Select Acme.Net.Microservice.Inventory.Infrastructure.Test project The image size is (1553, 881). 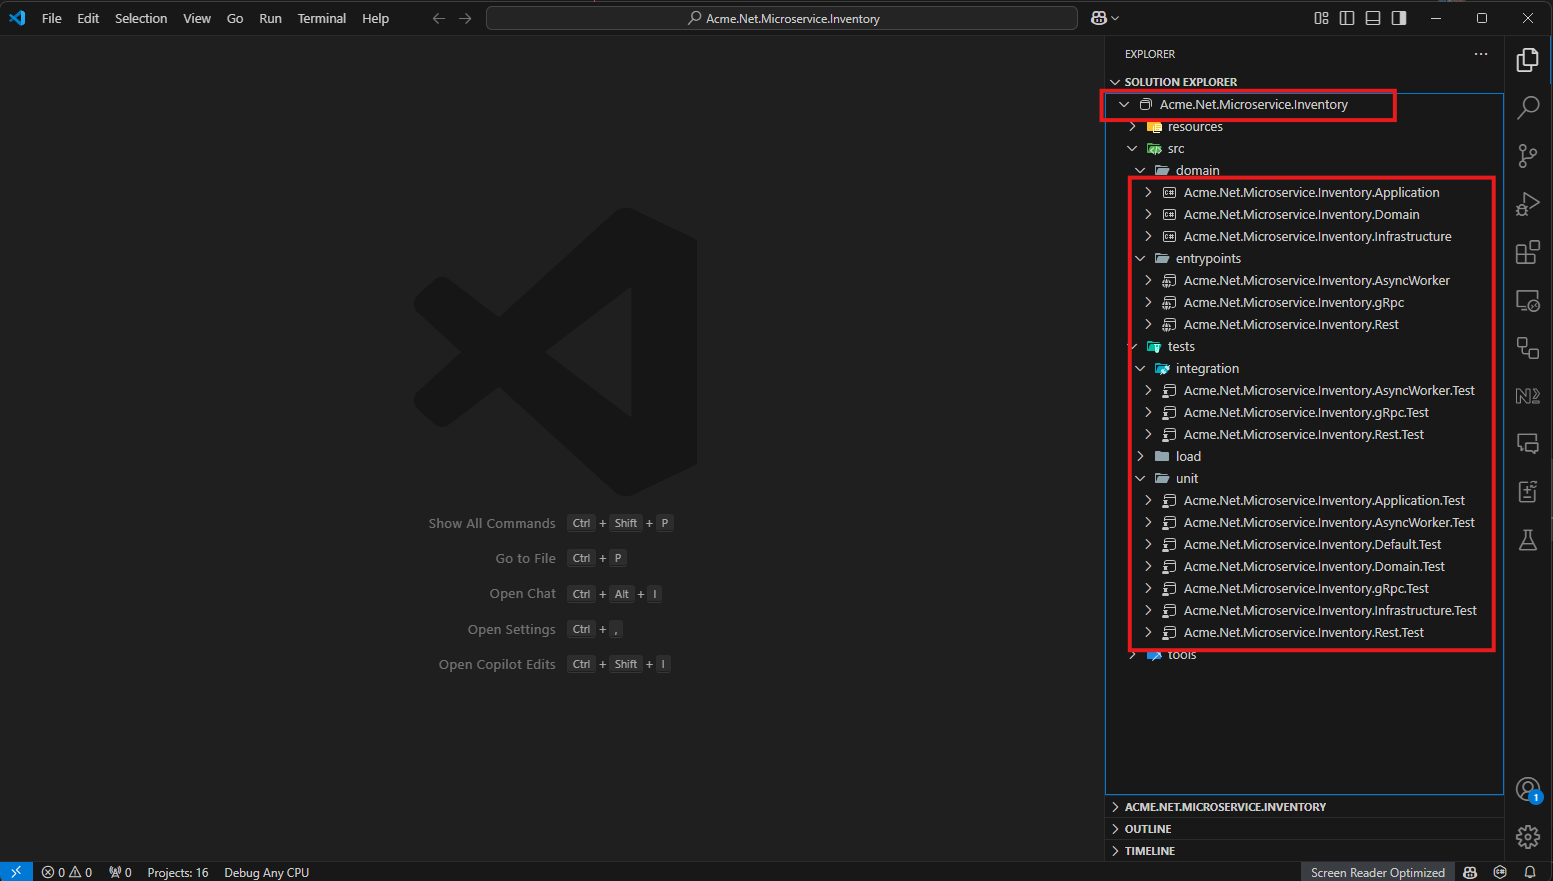1305,611
